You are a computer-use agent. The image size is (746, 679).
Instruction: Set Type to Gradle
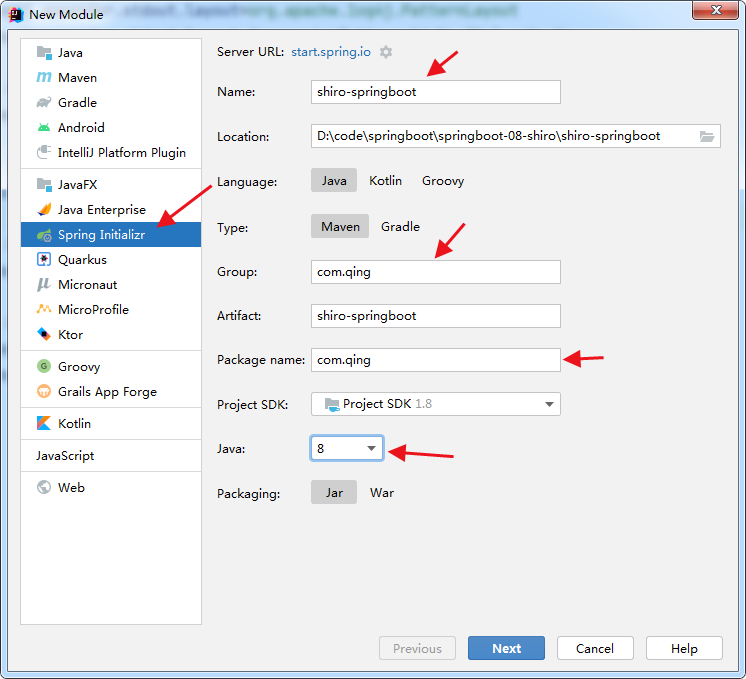pyautogui.click(x=400, y=226)
